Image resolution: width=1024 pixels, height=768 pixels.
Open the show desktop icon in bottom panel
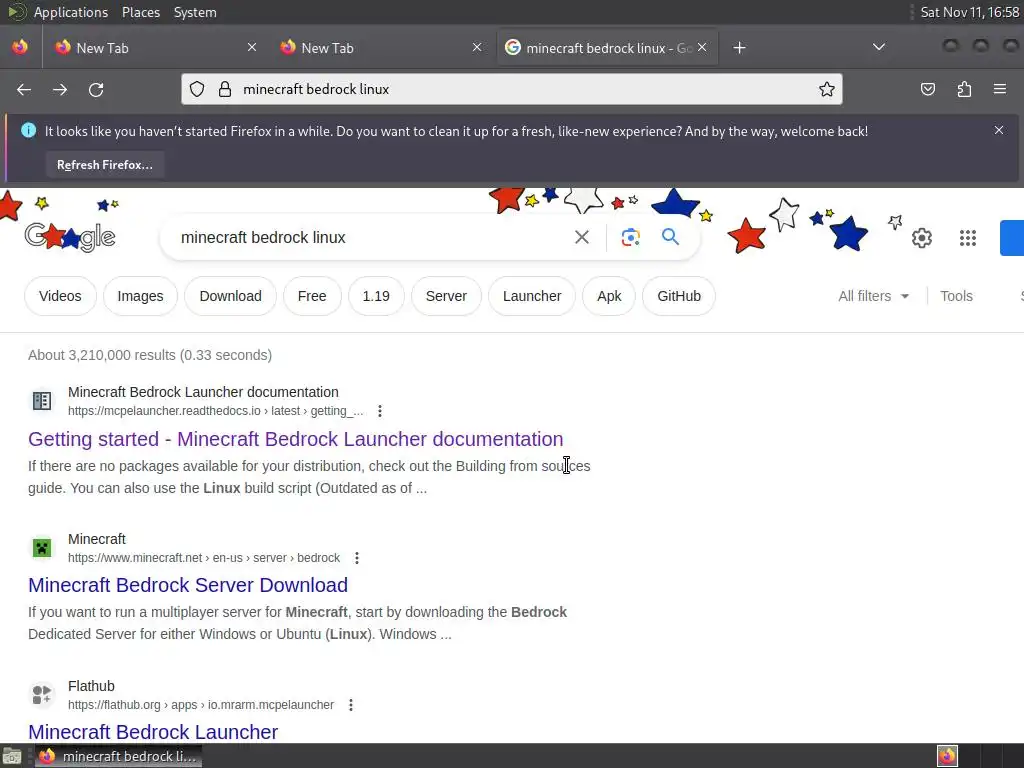pyautogui.click(x=12, y=756)
